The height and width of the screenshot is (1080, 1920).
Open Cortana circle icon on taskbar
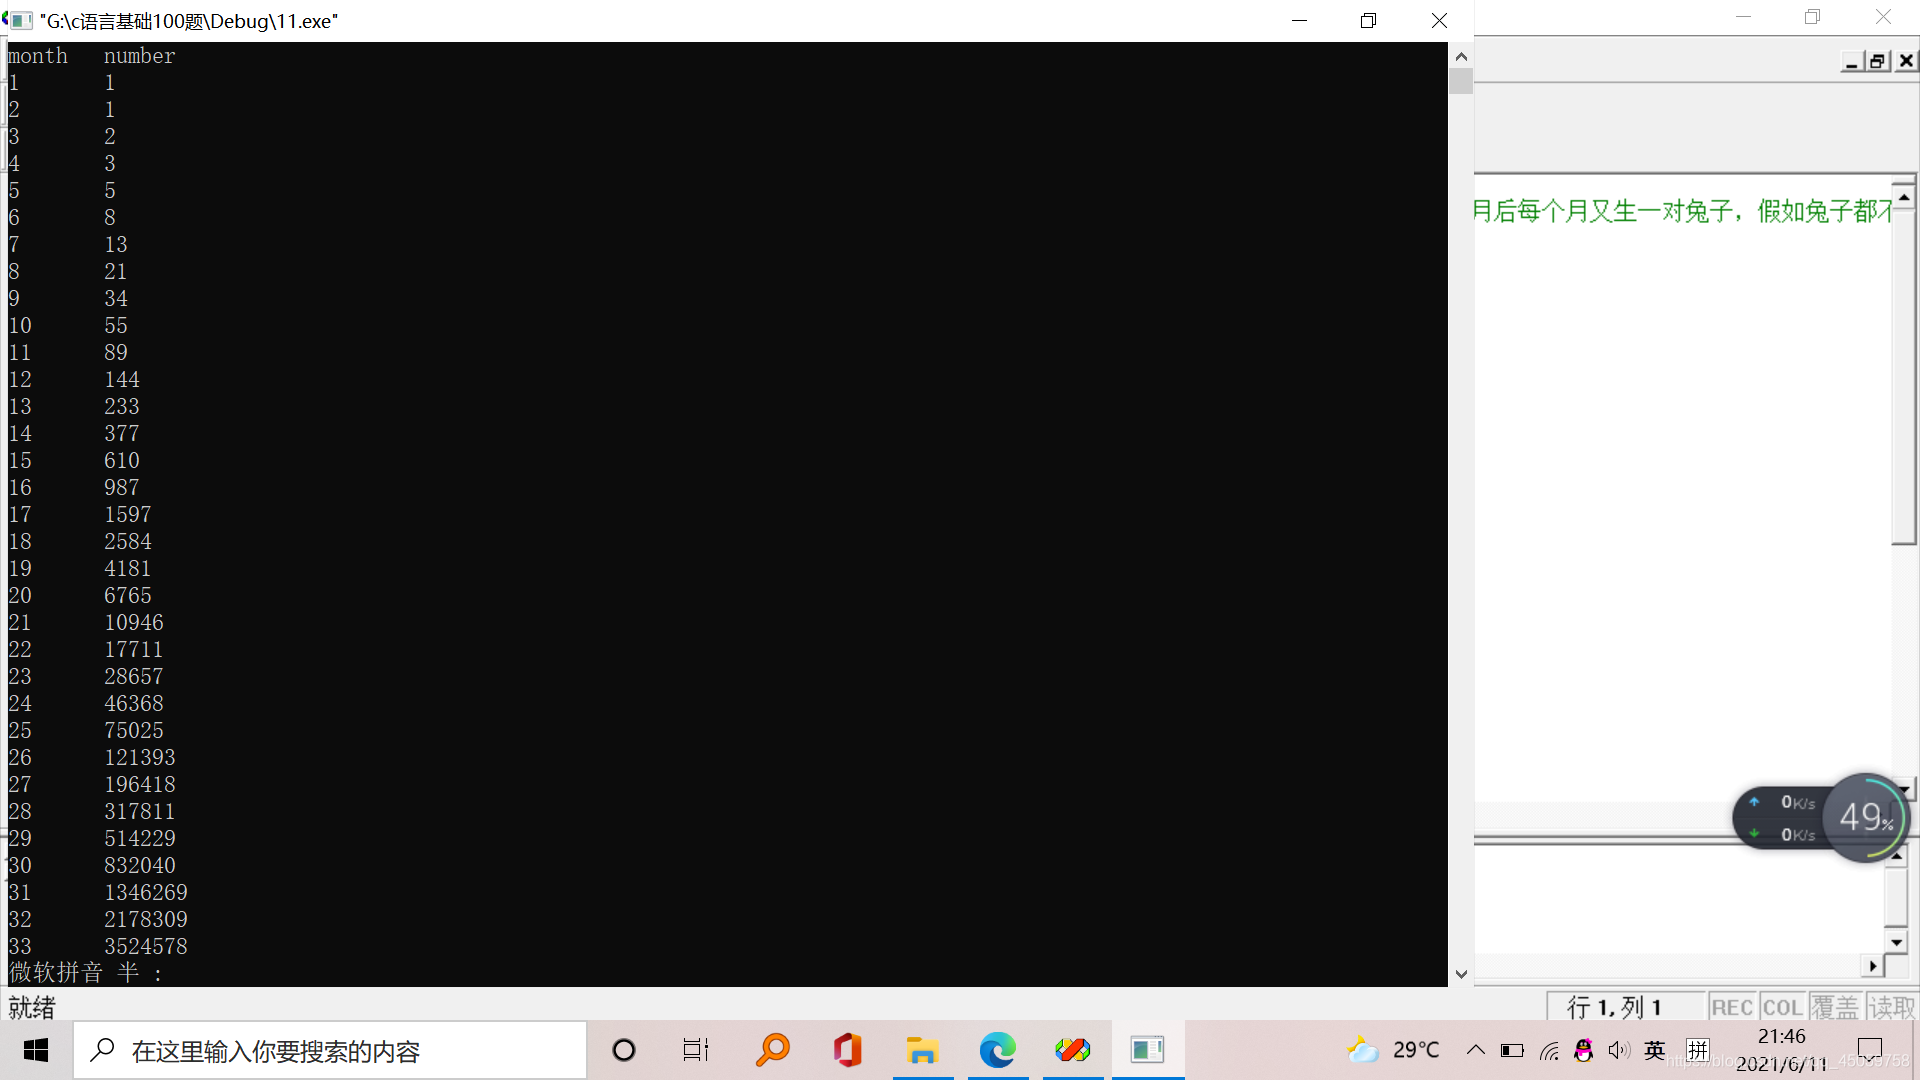(624, 1050)
